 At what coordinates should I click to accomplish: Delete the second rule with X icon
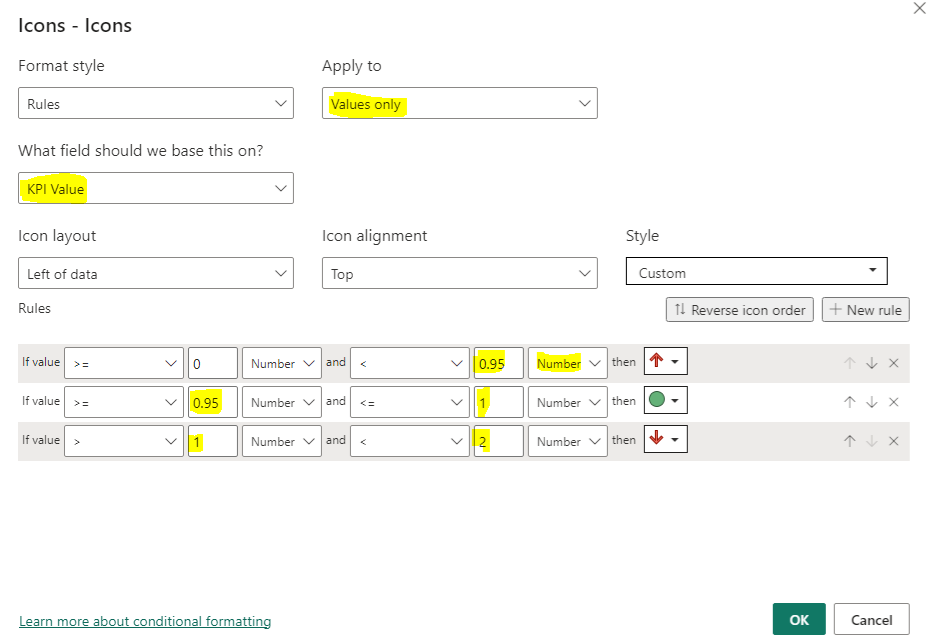(x=894, y=402)
